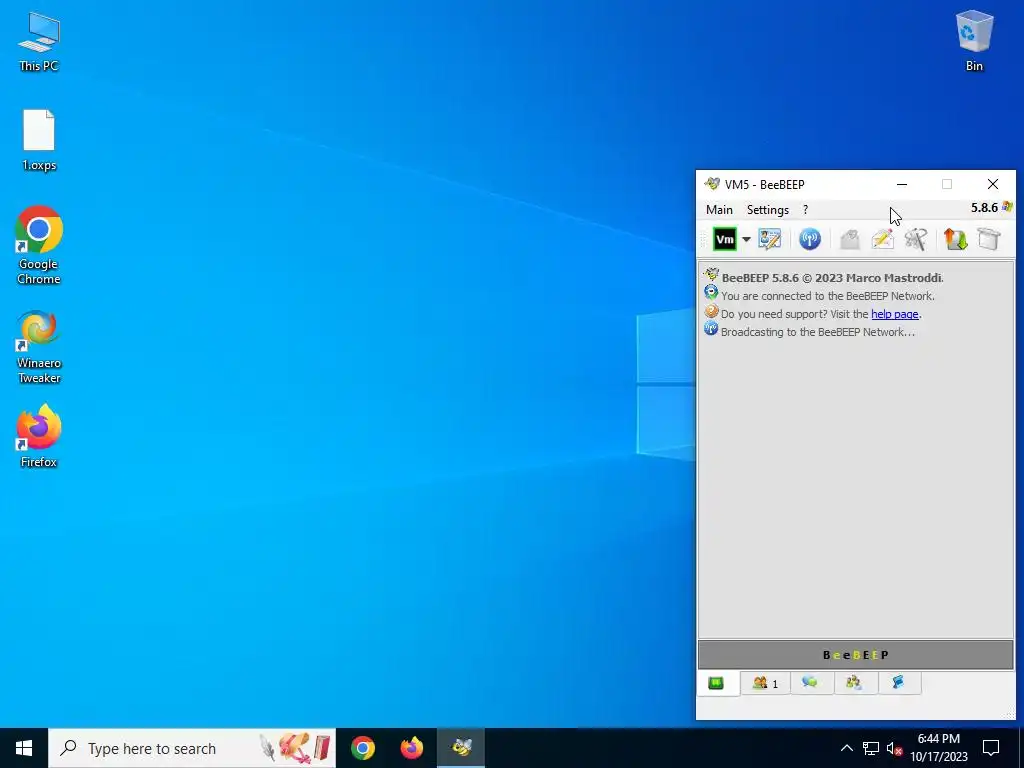Select This PC desktop icon
Viewport: 1024px width, 768px height.
39,42
